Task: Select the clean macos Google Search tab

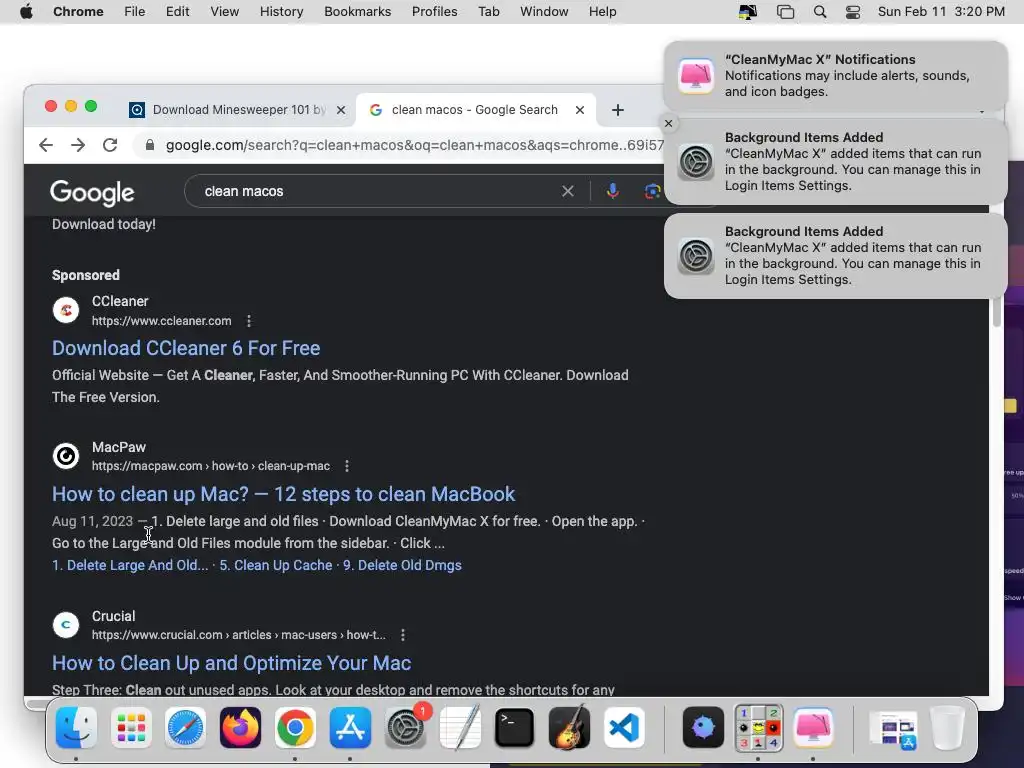Action: [x=474, y=110]
